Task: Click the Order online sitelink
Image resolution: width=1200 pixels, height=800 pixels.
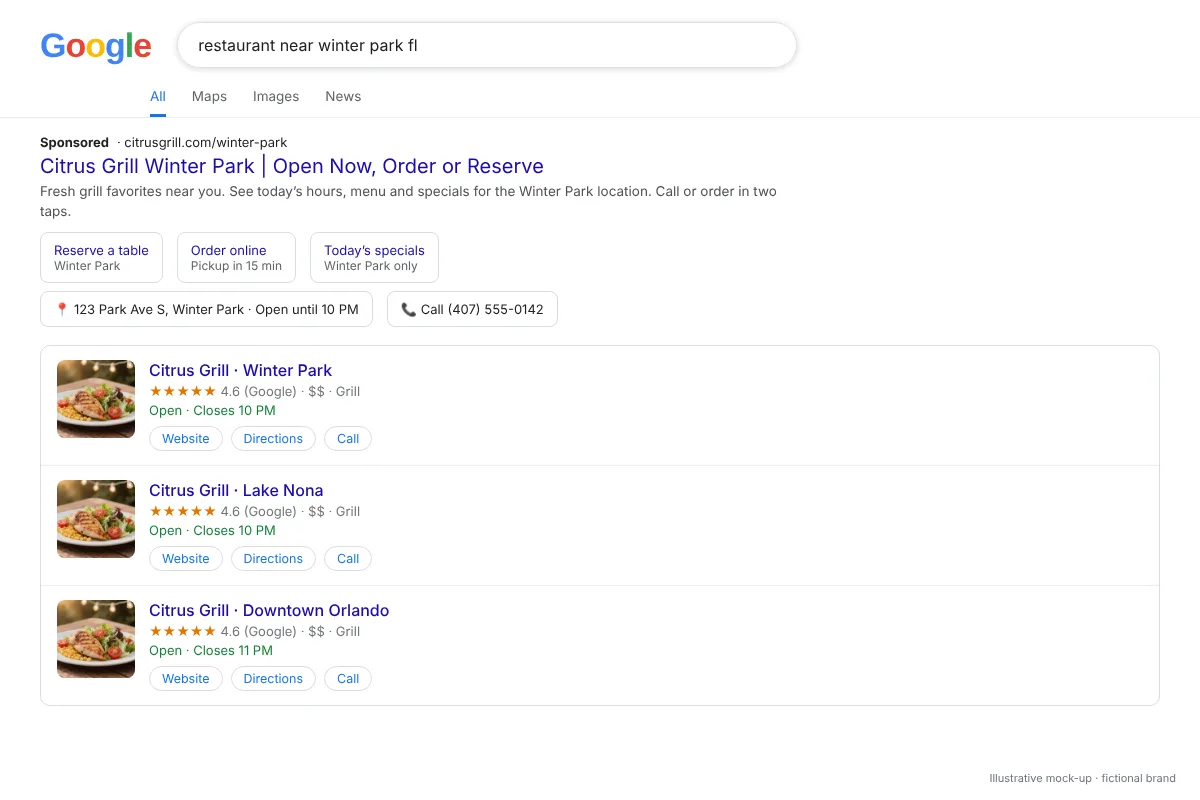Action: click(236, 258)
